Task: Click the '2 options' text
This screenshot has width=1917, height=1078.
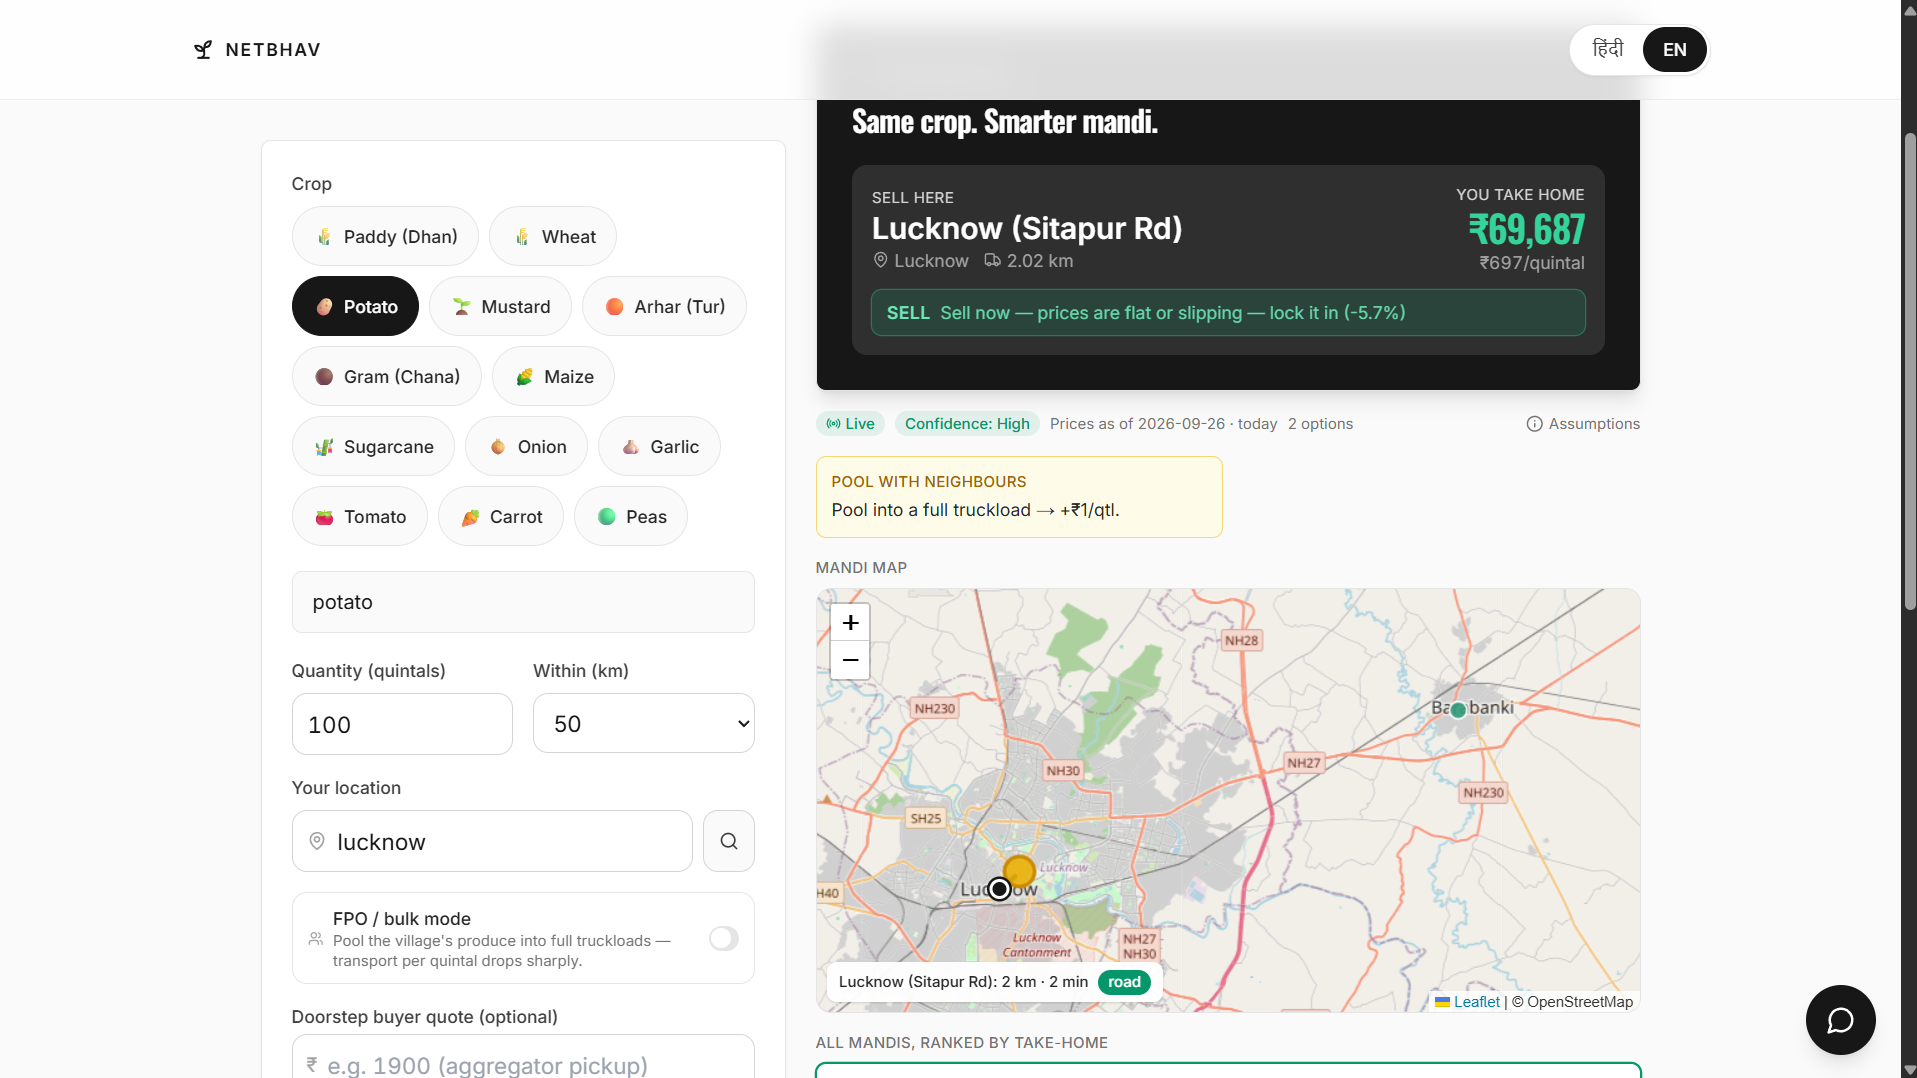Action: point(1320,424)
